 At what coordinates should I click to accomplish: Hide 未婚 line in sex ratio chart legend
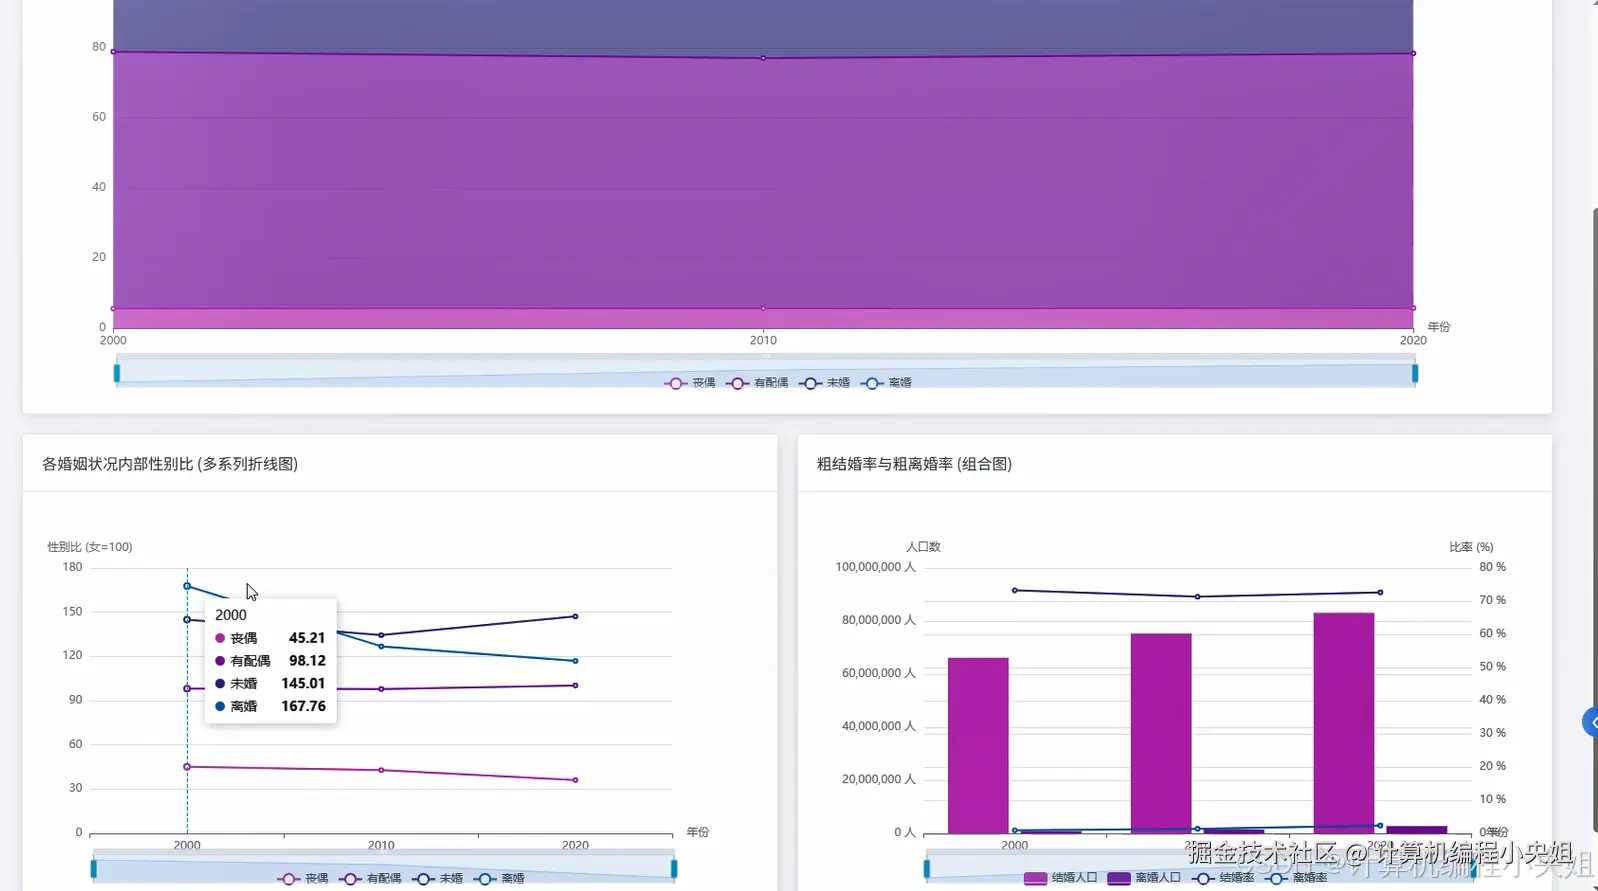438,878
